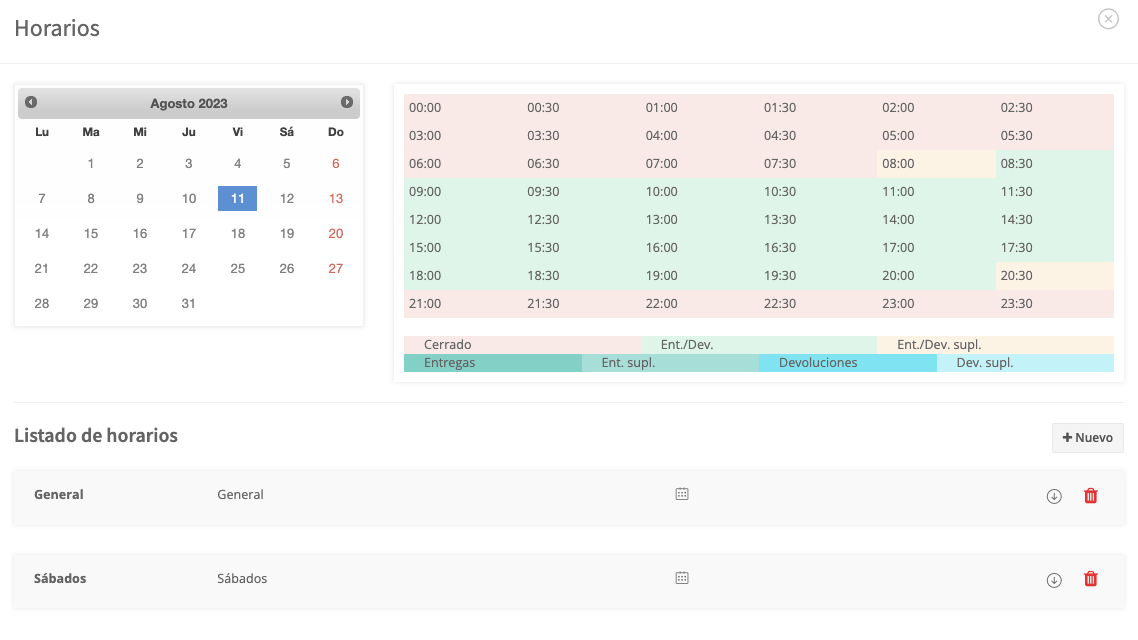Screen dimensions: 1138x640
Task: Open calendar icon in Sábados row
Action: (x=681, y=578)
